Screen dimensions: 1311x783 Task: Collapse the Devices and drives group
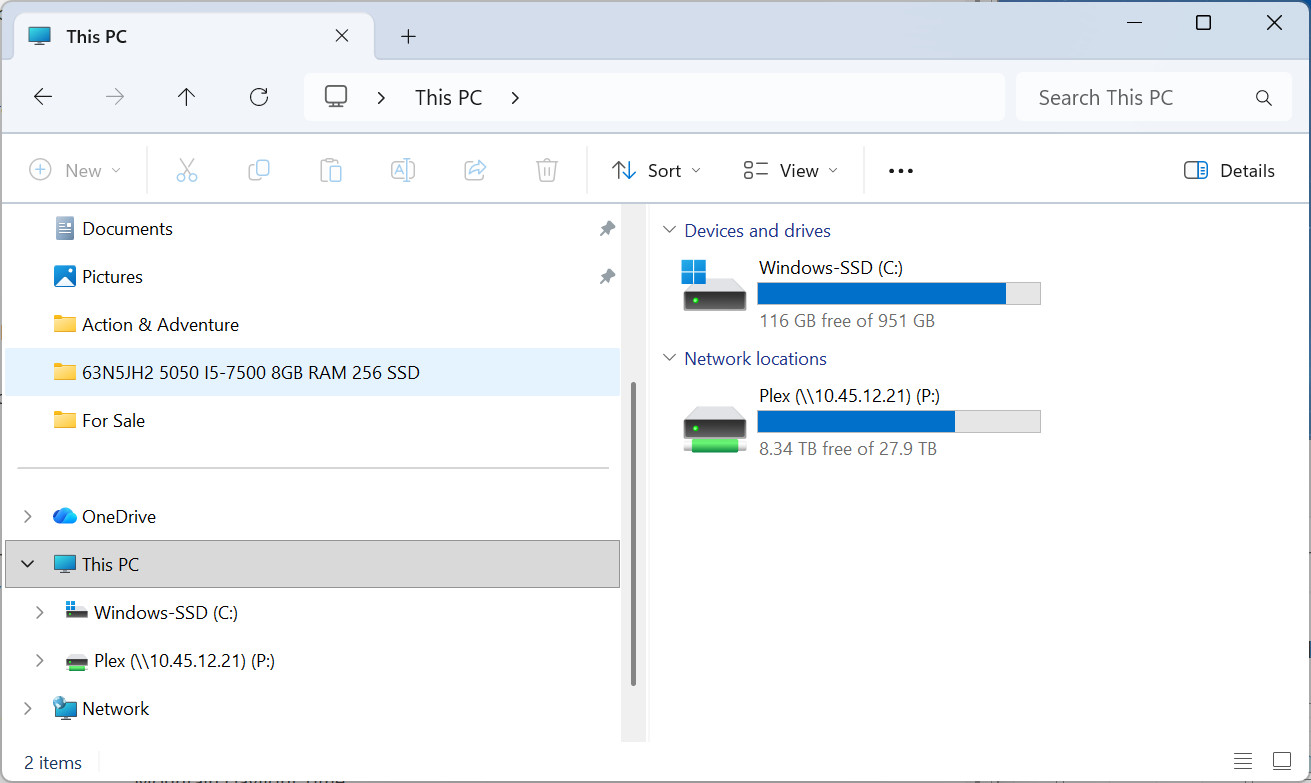[x=669, y=231]
